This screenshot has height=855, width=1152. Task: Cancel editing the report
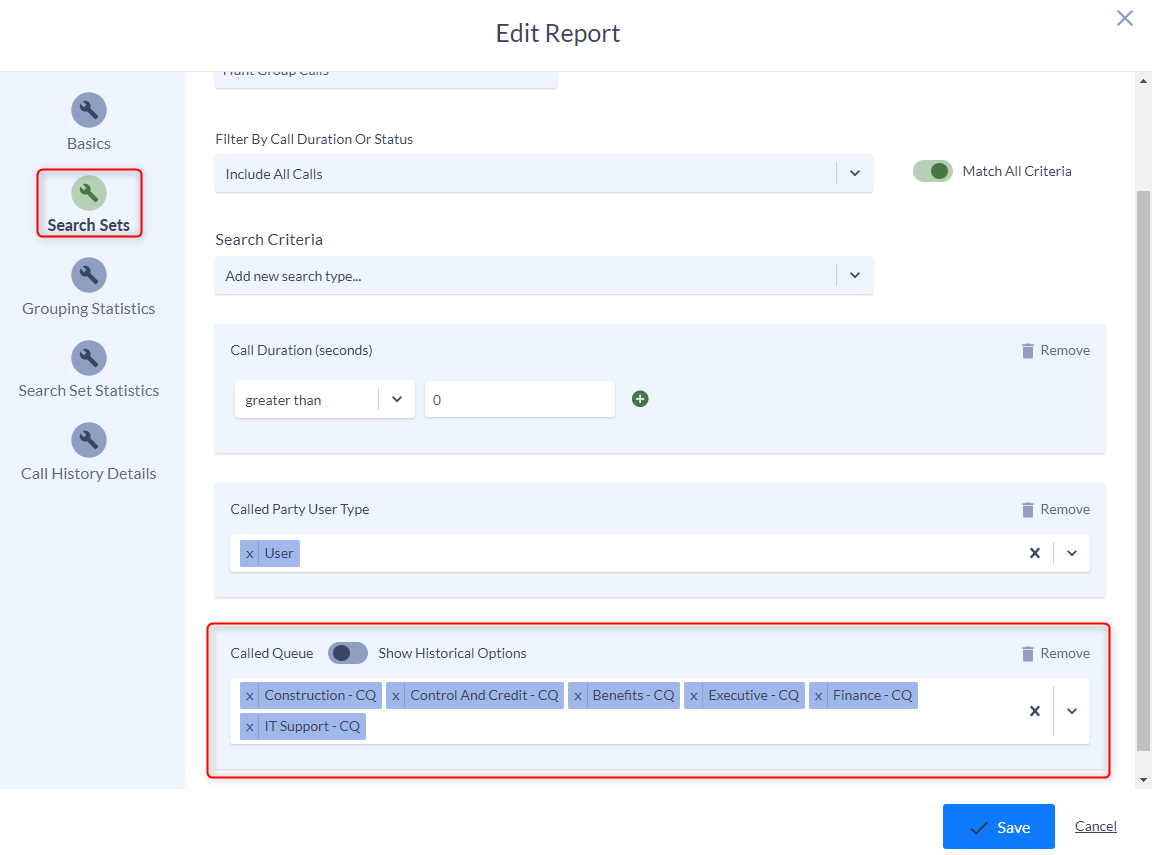pyautogui.click(x=1095, y=826)
